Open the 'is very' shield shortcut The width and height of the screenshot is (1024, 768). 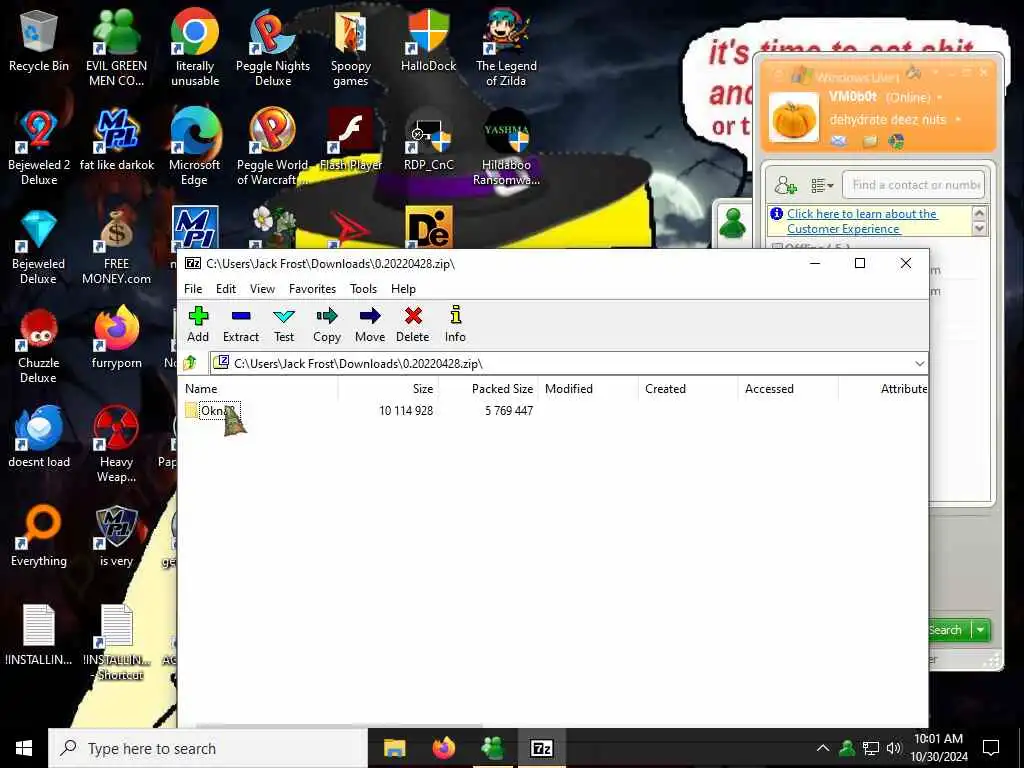(x=116, y=536)
